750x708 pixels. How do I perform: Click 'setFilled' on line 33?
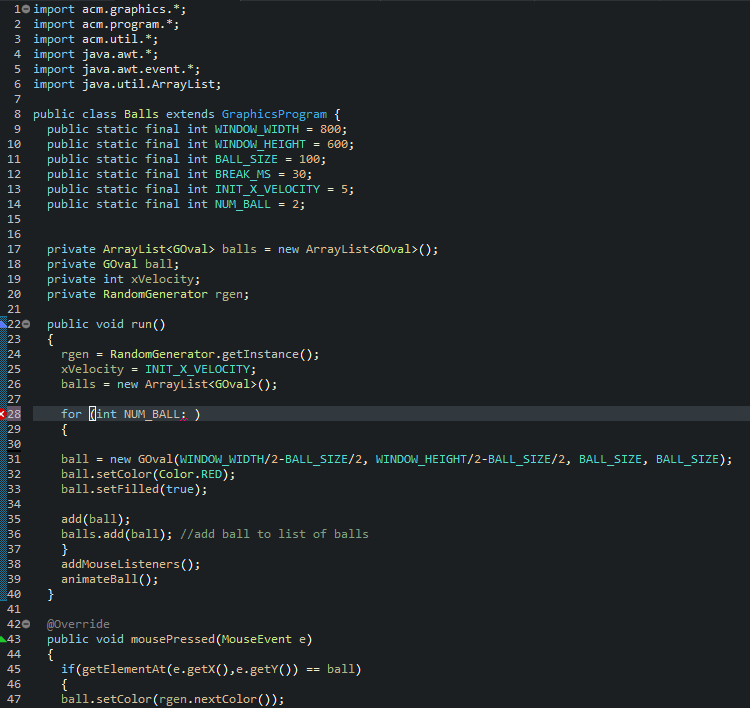(127, 489)
